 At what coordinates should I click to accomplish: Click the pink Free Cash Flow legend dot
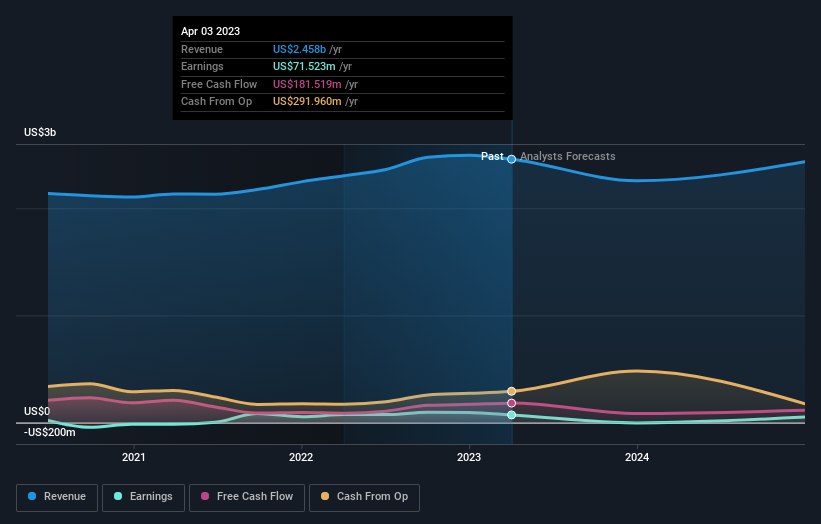coord(205,496)
